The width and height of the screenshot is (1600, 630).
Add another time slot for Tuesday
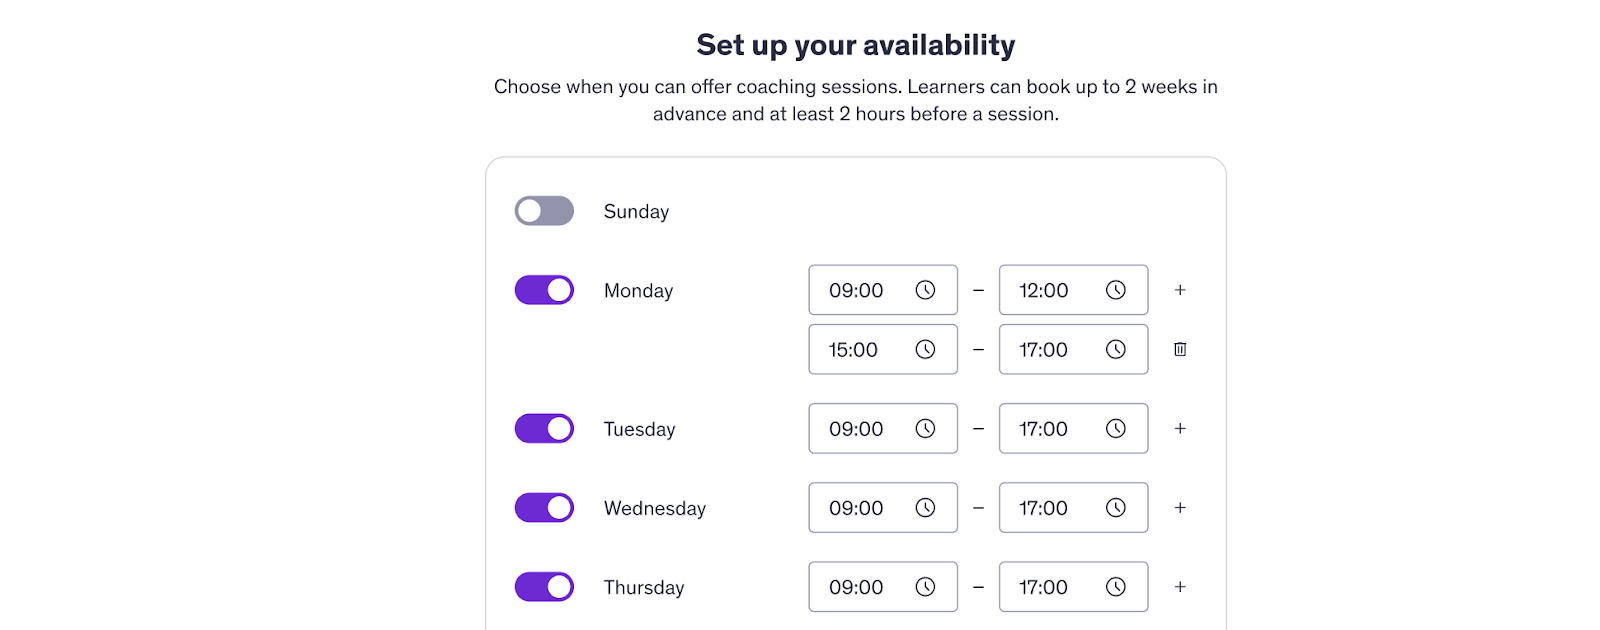click(x=1180, y=428)
